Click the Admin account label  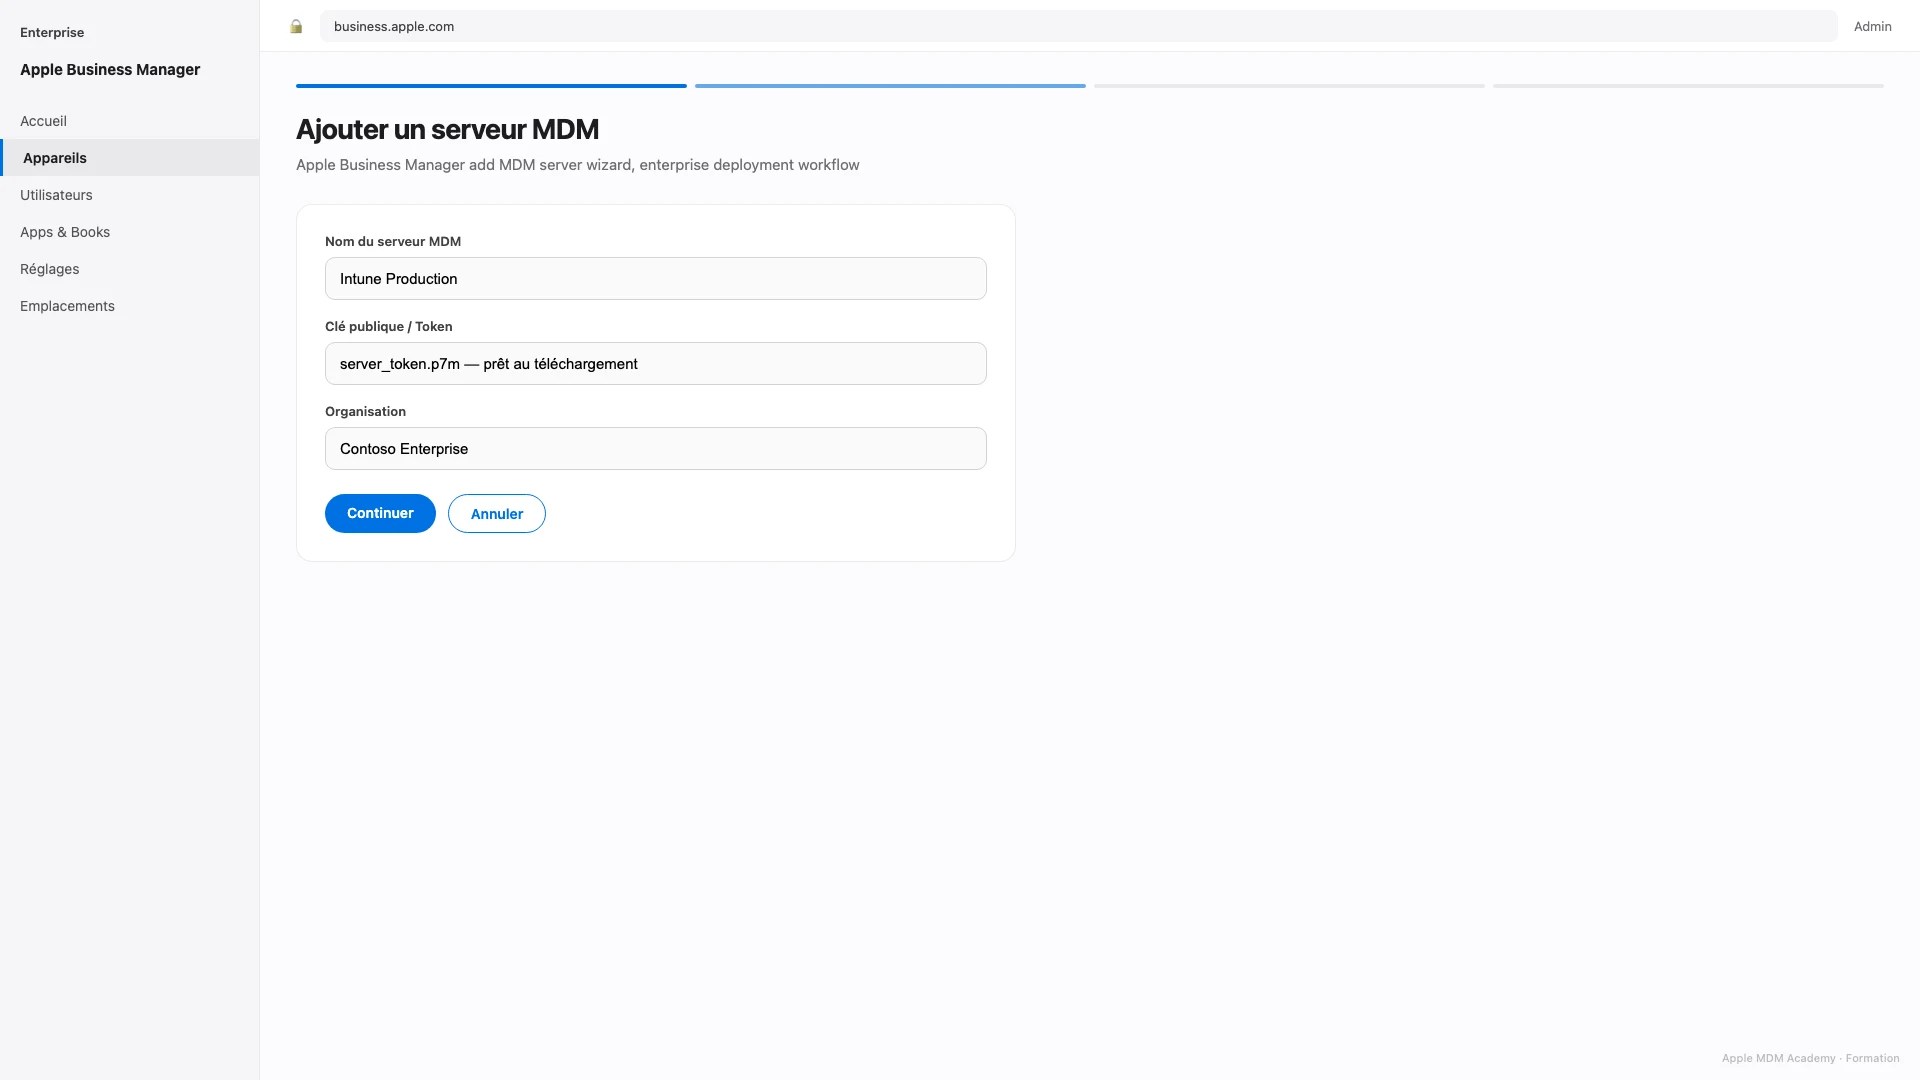pyautogui.click(x=1872, y=27)
